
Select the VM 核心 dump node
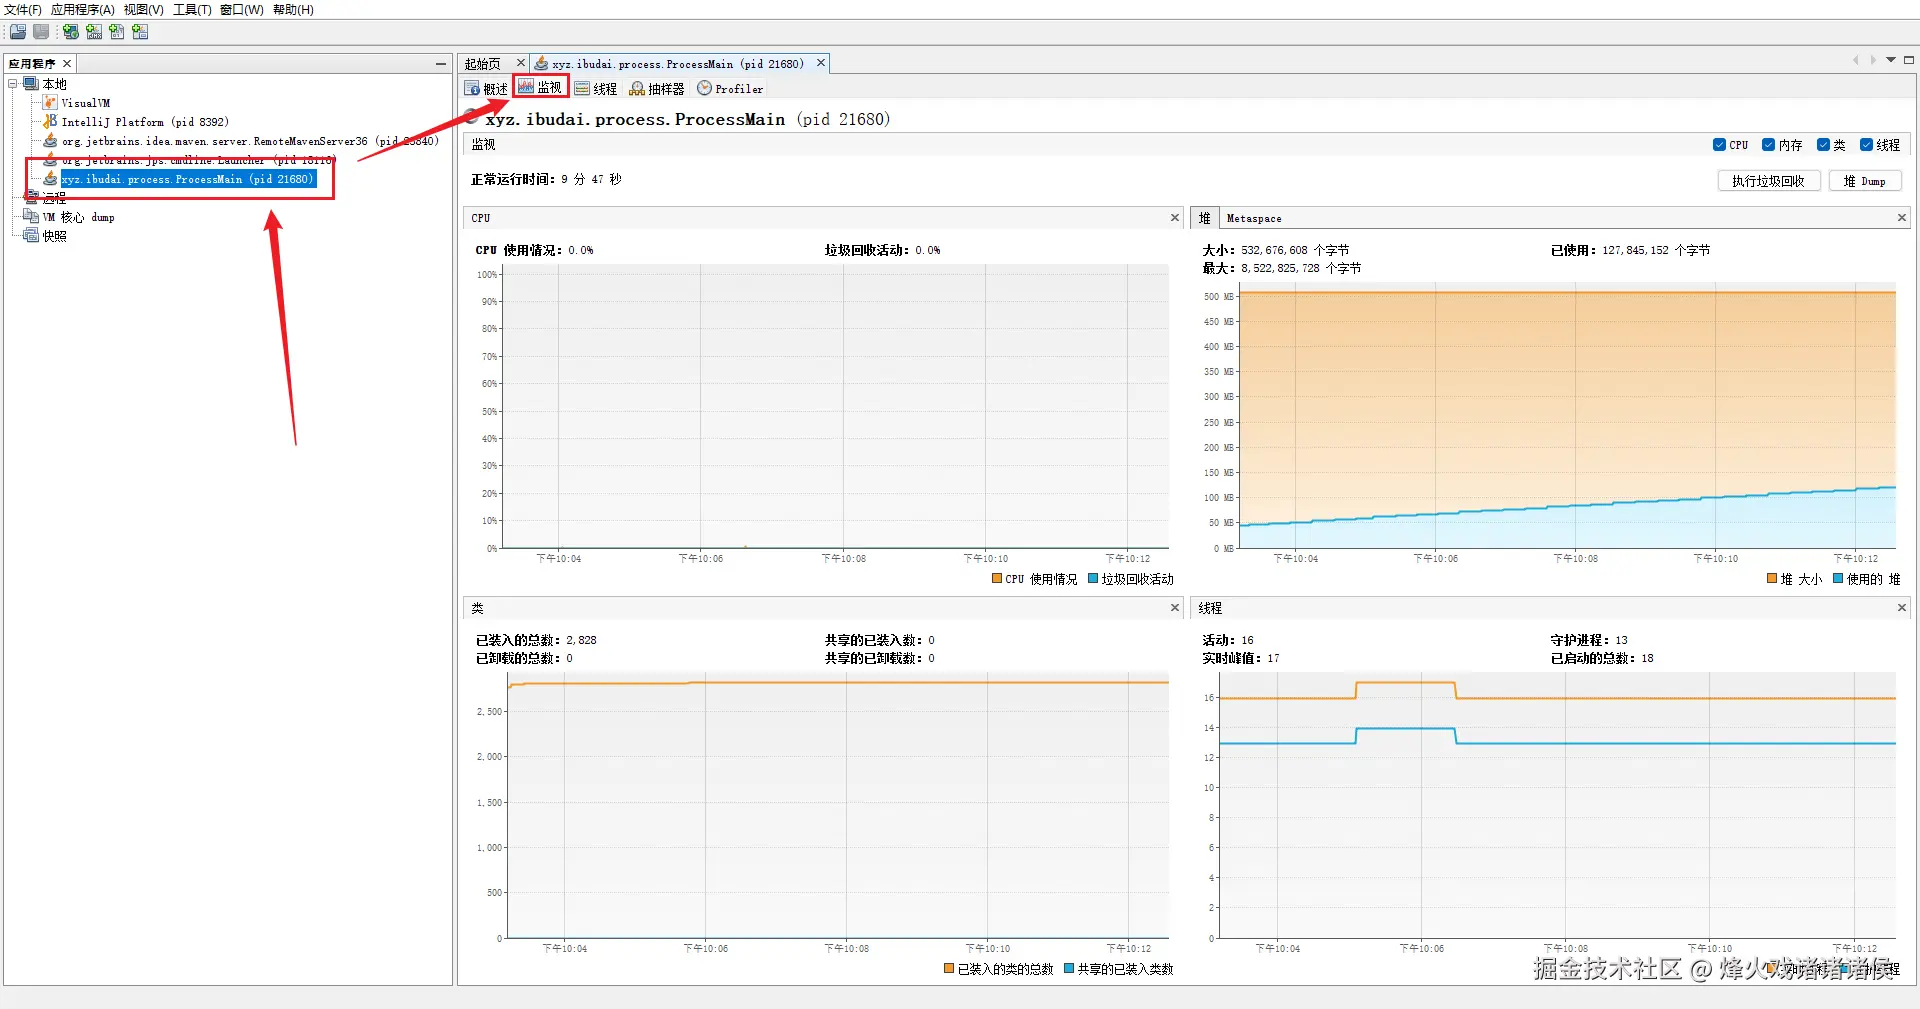tap(78, 217)
